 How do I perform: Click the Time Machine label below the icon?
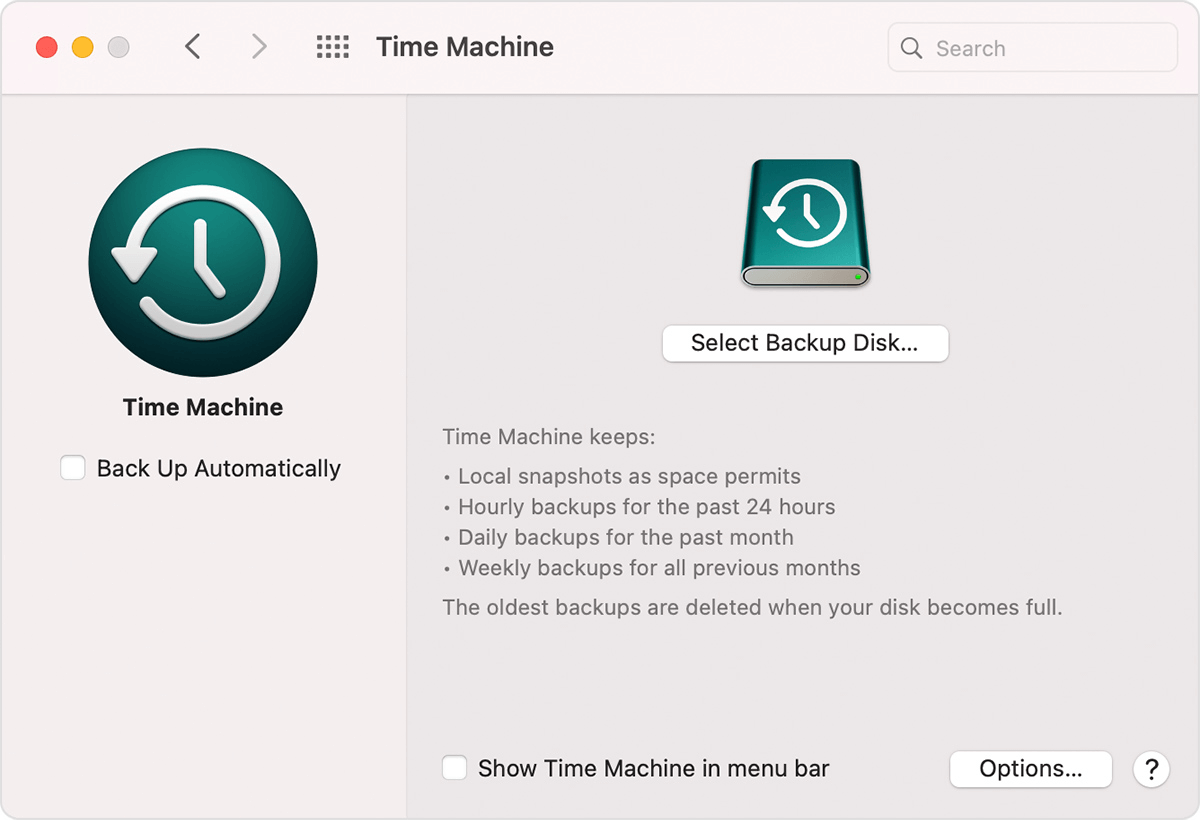coord(202,407)
